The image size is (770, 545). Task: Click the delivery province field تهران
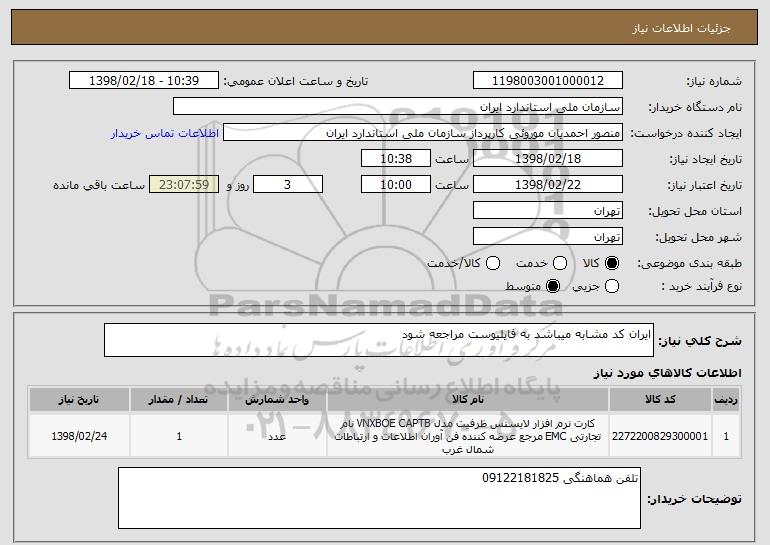[x=548, y=211]
